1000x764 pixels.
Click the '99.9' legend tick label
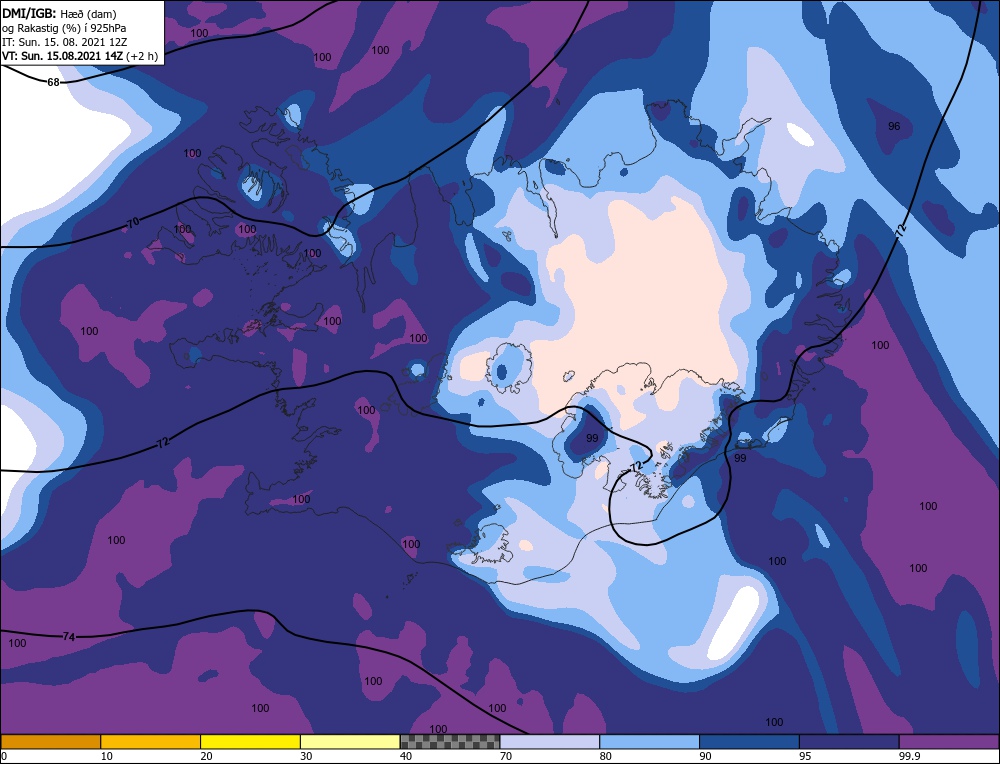pyautogui.click(x=909, y=756)
